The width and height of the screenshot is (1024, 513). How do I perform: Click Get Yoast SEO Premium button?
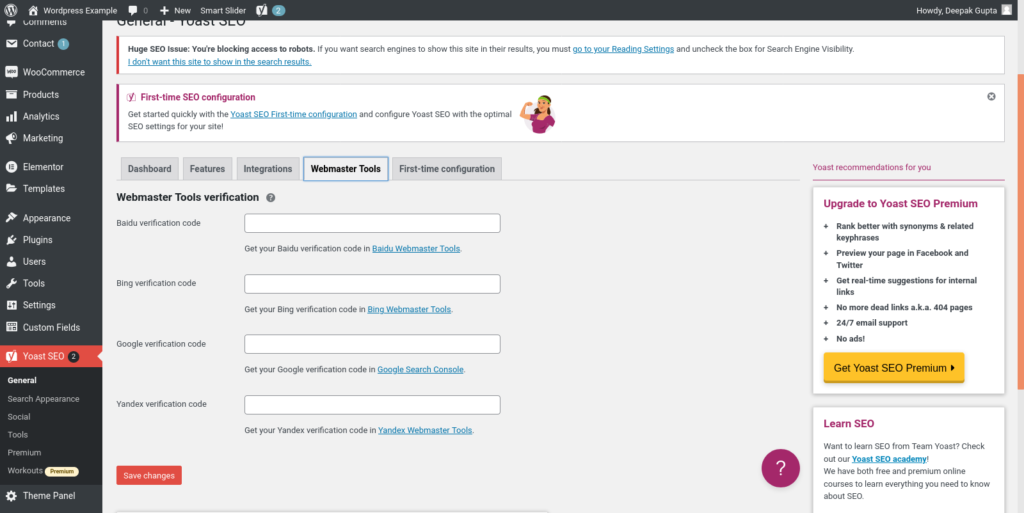coord(893,368)
